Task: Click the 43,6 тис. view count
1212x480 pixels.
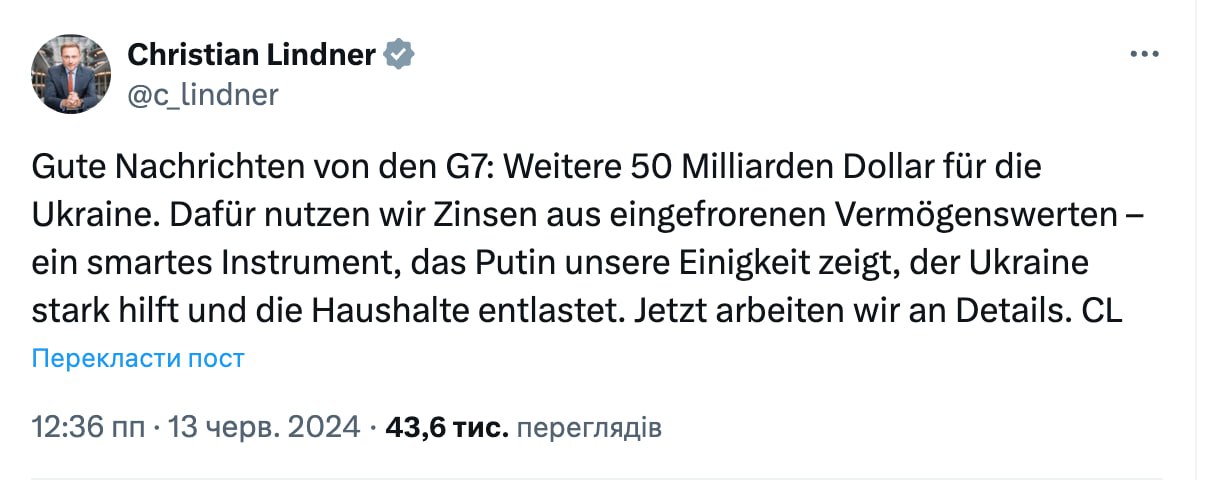Action: tap(447, 428)
